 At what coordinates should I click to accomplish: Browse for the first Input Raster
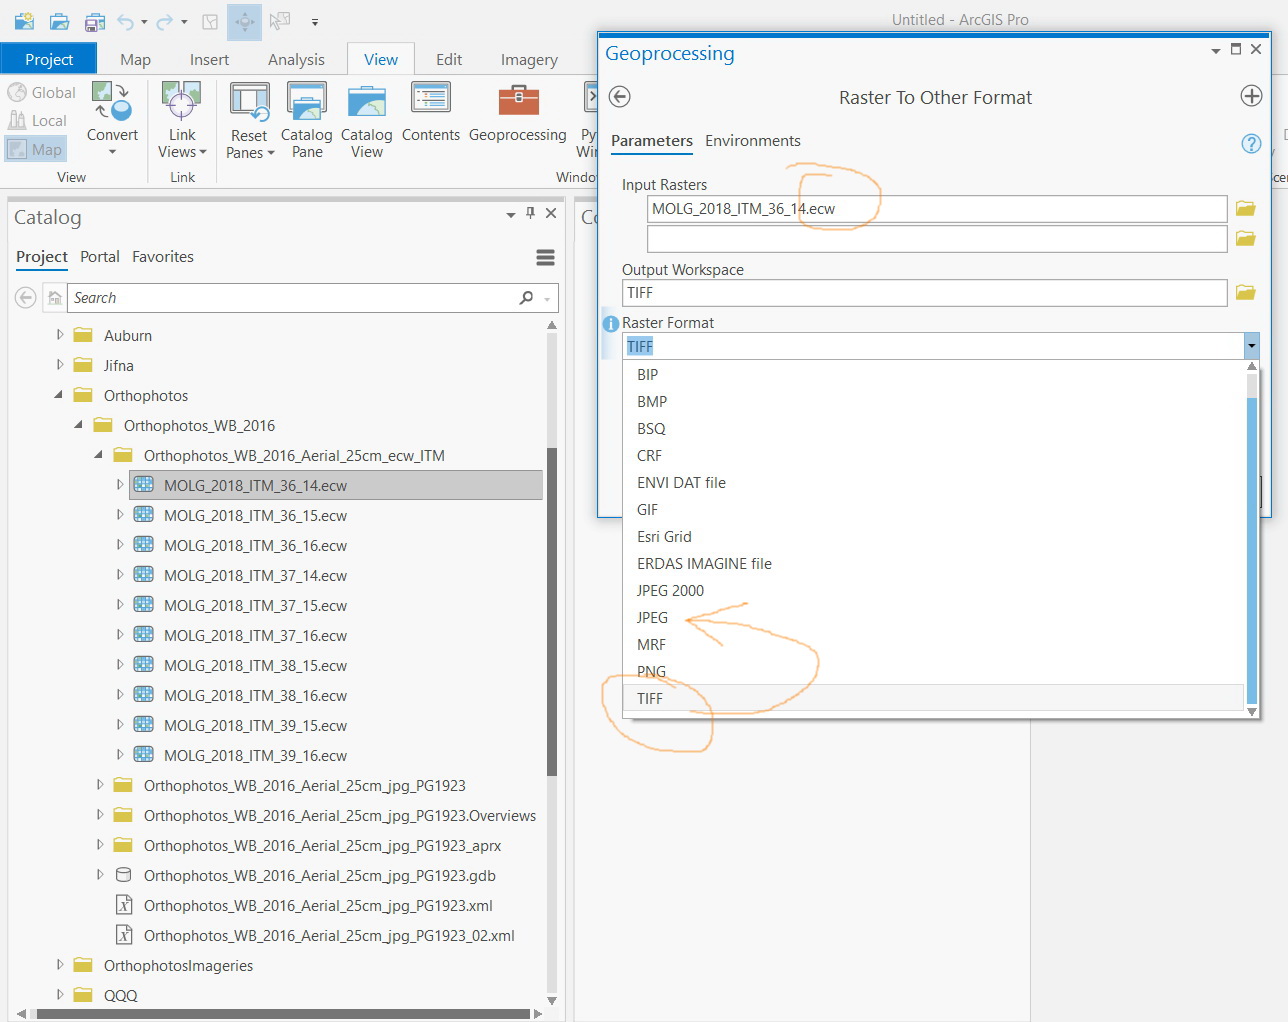pyautogui.click(x=1245, y=208)
